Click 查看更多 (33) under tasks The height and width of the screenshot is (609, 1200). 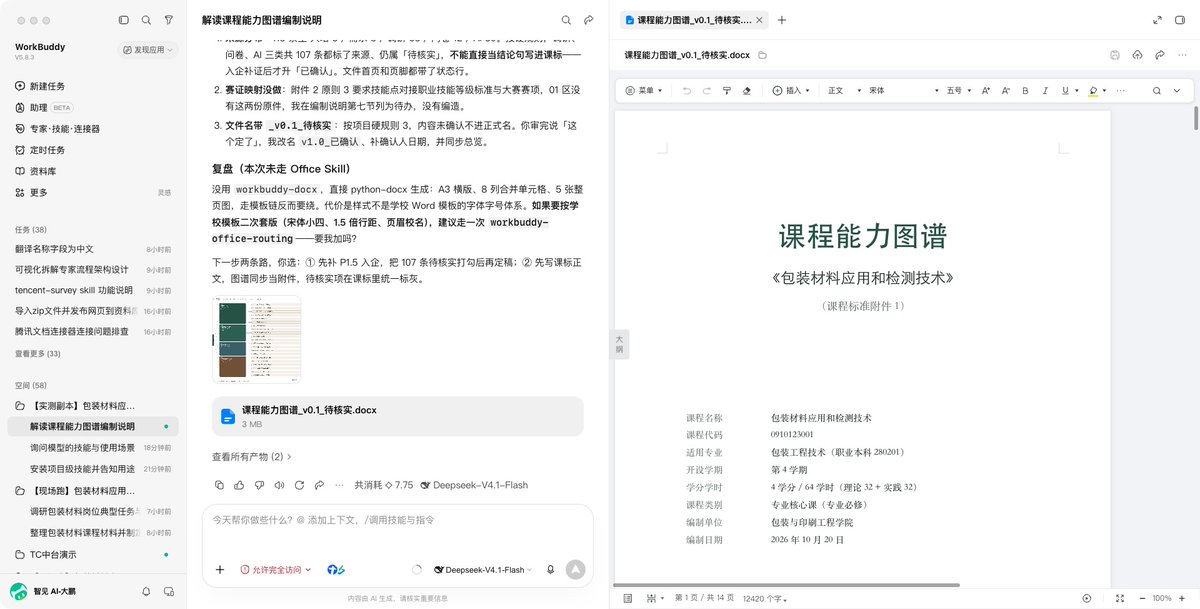37,353
